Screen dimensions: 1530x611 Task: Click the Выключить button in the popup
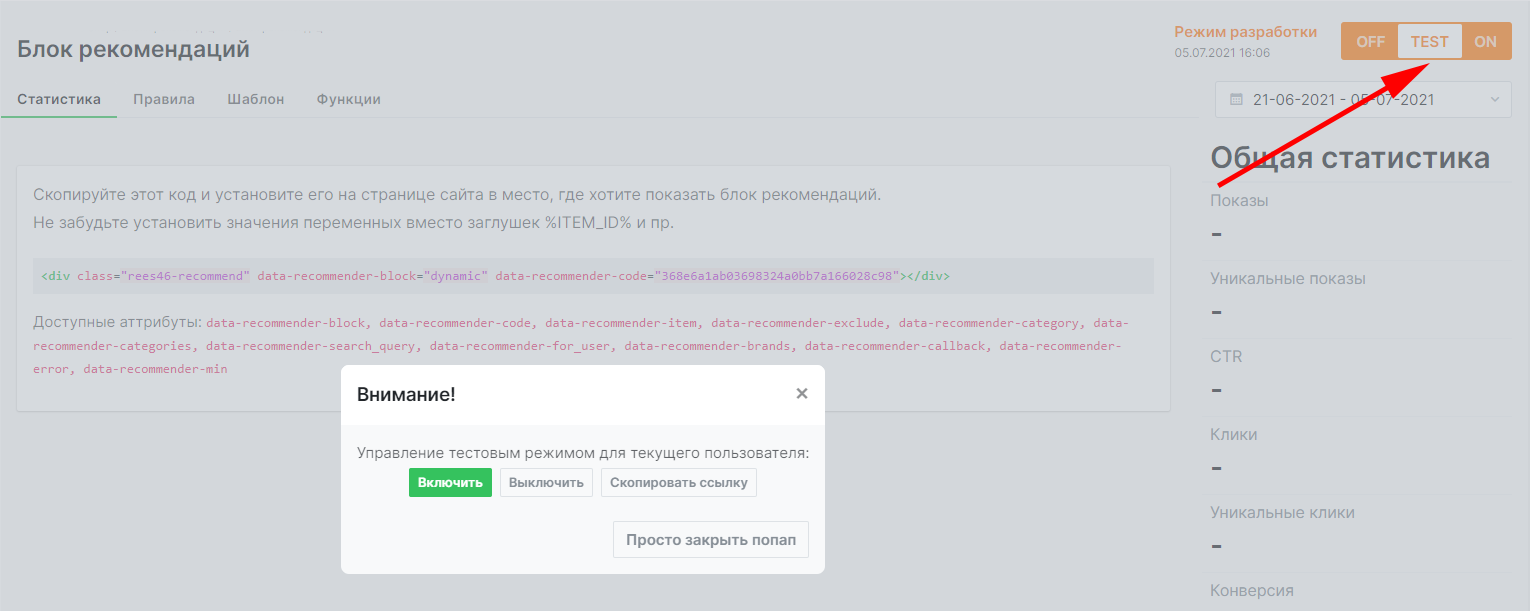[x=546, y=481]
